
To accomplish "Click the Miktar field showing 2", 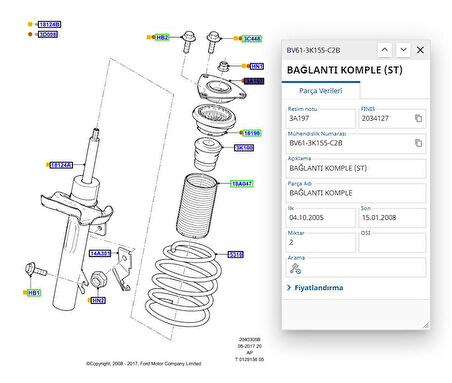I will coord(321,242).
